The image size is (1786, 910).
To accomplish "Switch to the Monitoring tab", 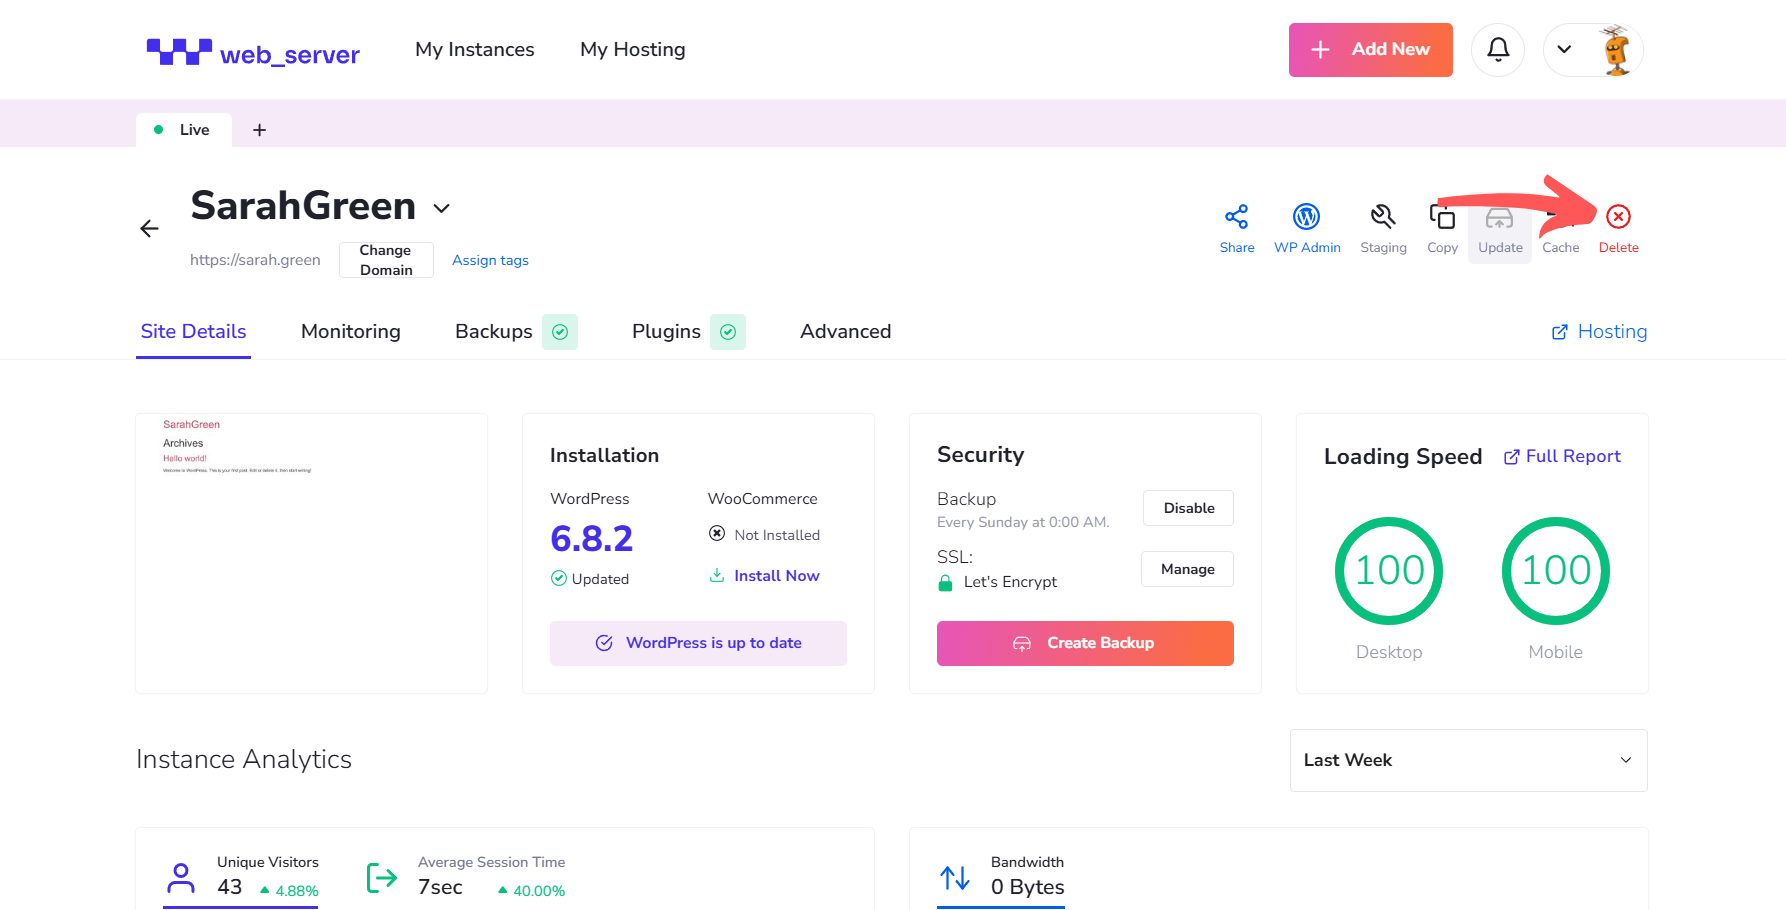I will [x=351, y=332].
